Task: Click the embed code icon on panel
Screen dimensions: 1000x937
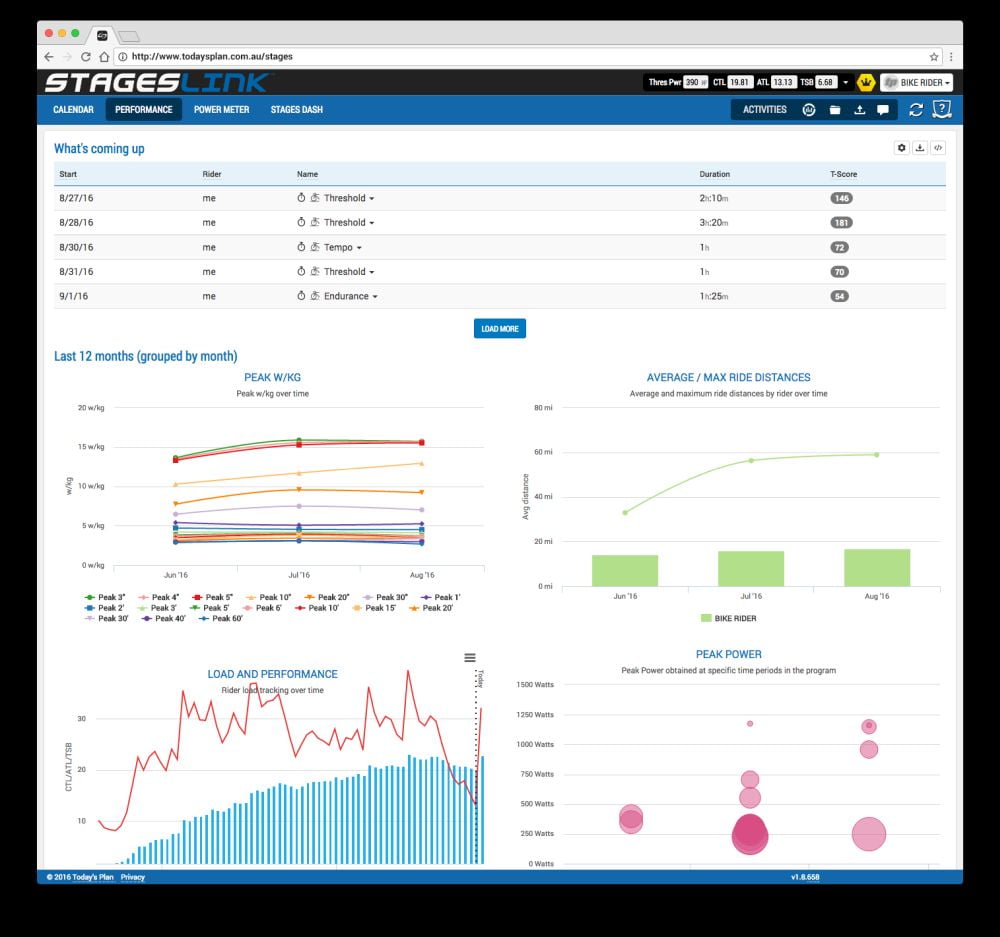Action: [x=937, y=148]
